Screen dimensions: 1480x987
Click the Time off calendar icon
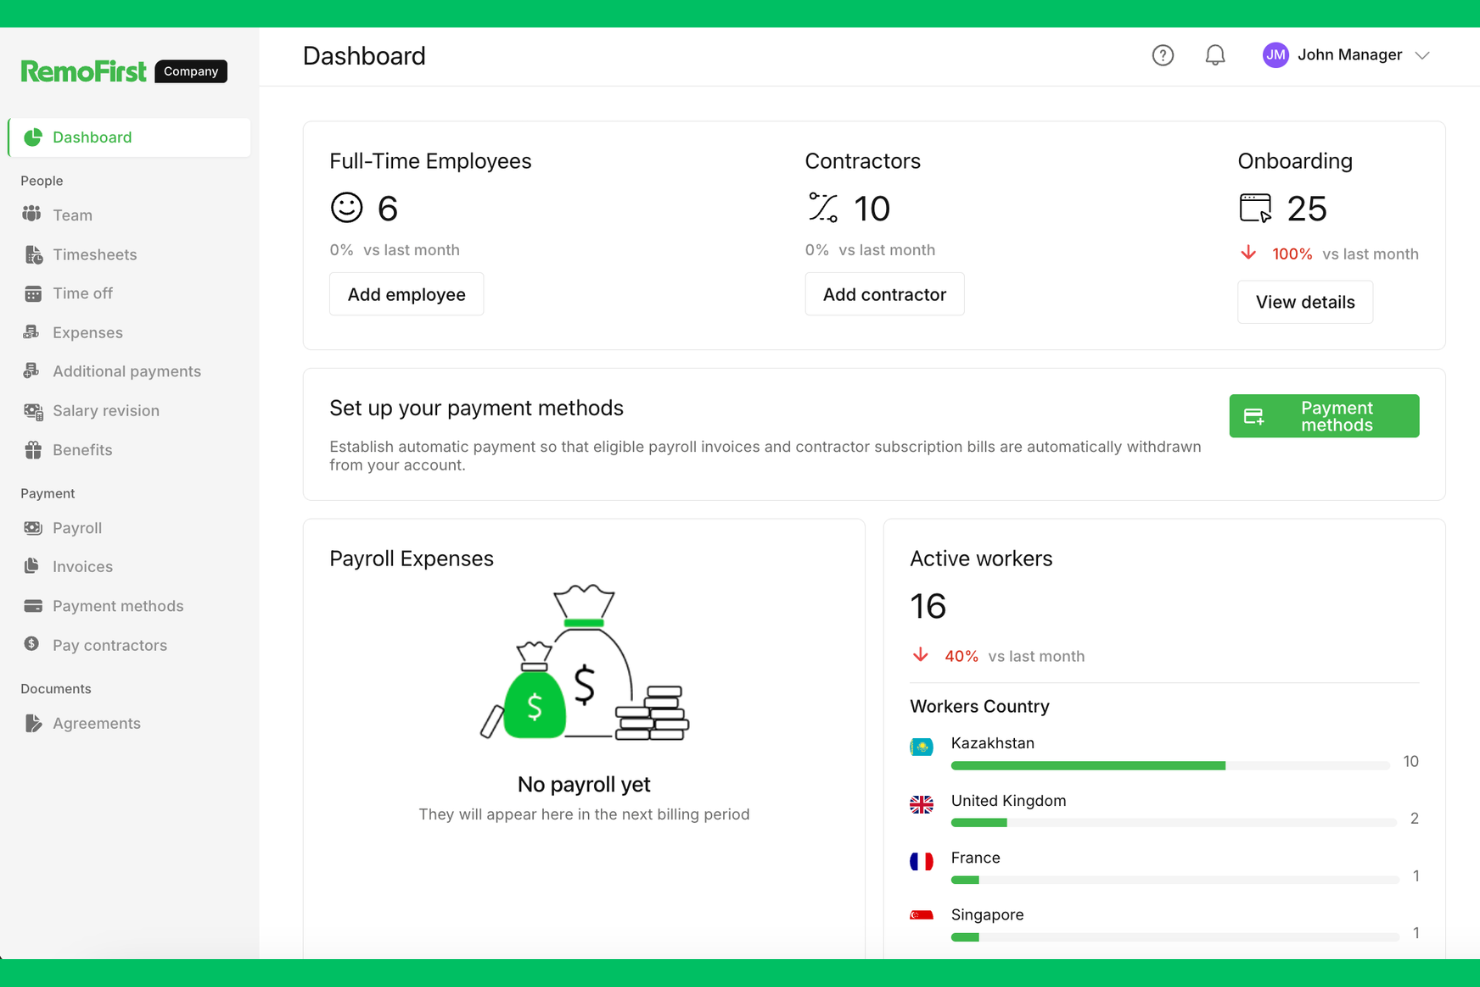tap(32, 293)
